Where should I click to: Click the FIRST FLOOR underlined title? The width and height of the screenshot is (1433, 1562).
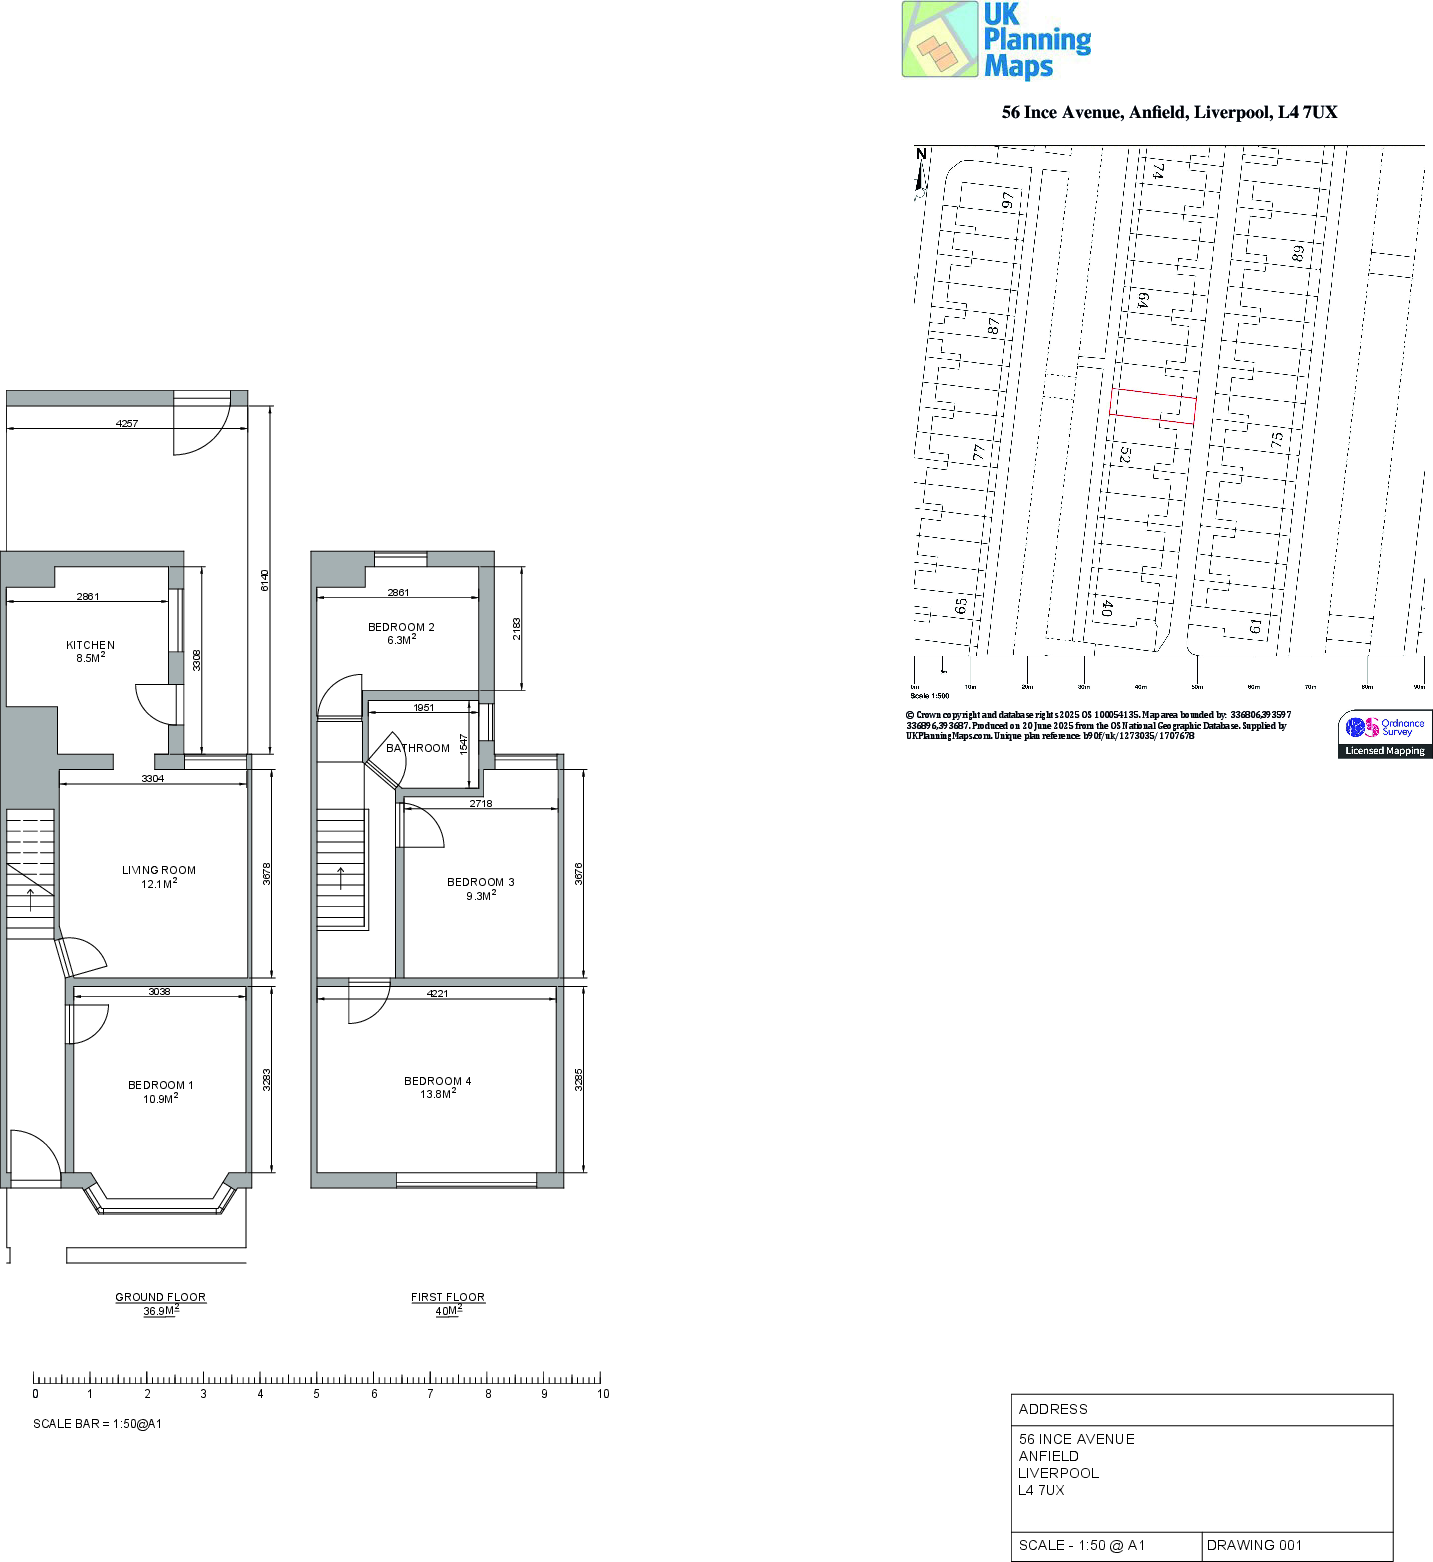447,1297
